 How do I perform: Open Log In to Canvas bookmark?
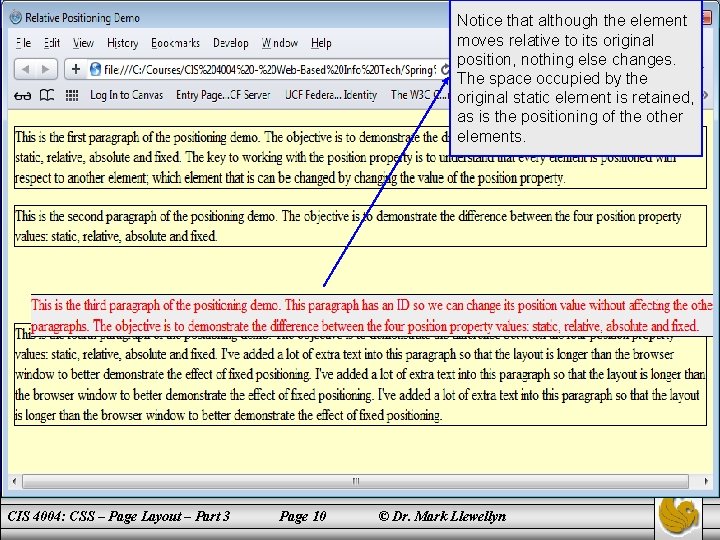click(126, 95)
